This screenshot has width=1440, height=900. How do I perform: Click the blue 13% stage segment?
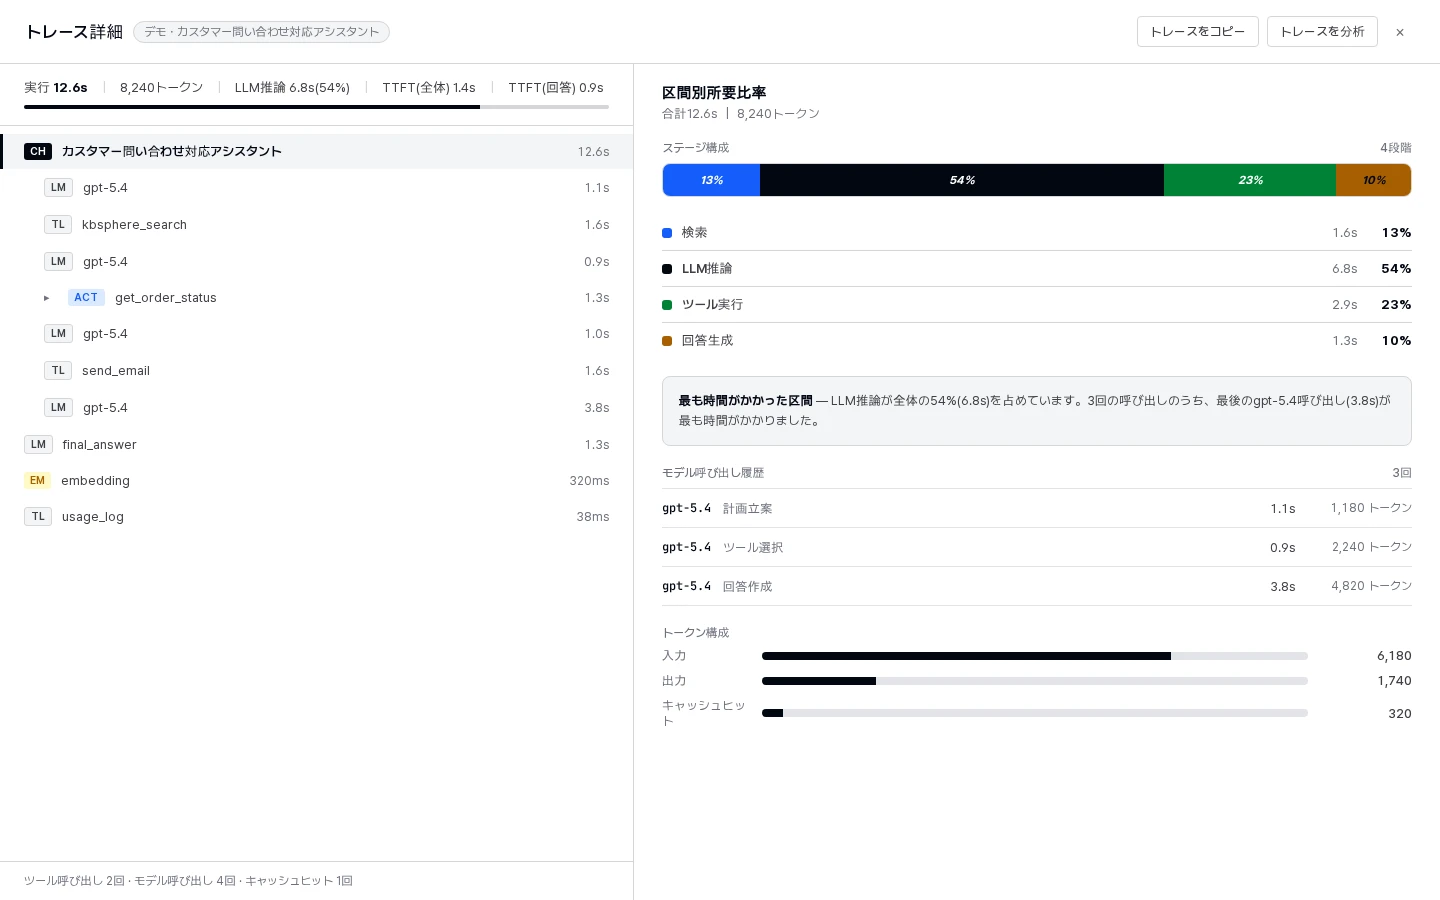pos(711,180)
